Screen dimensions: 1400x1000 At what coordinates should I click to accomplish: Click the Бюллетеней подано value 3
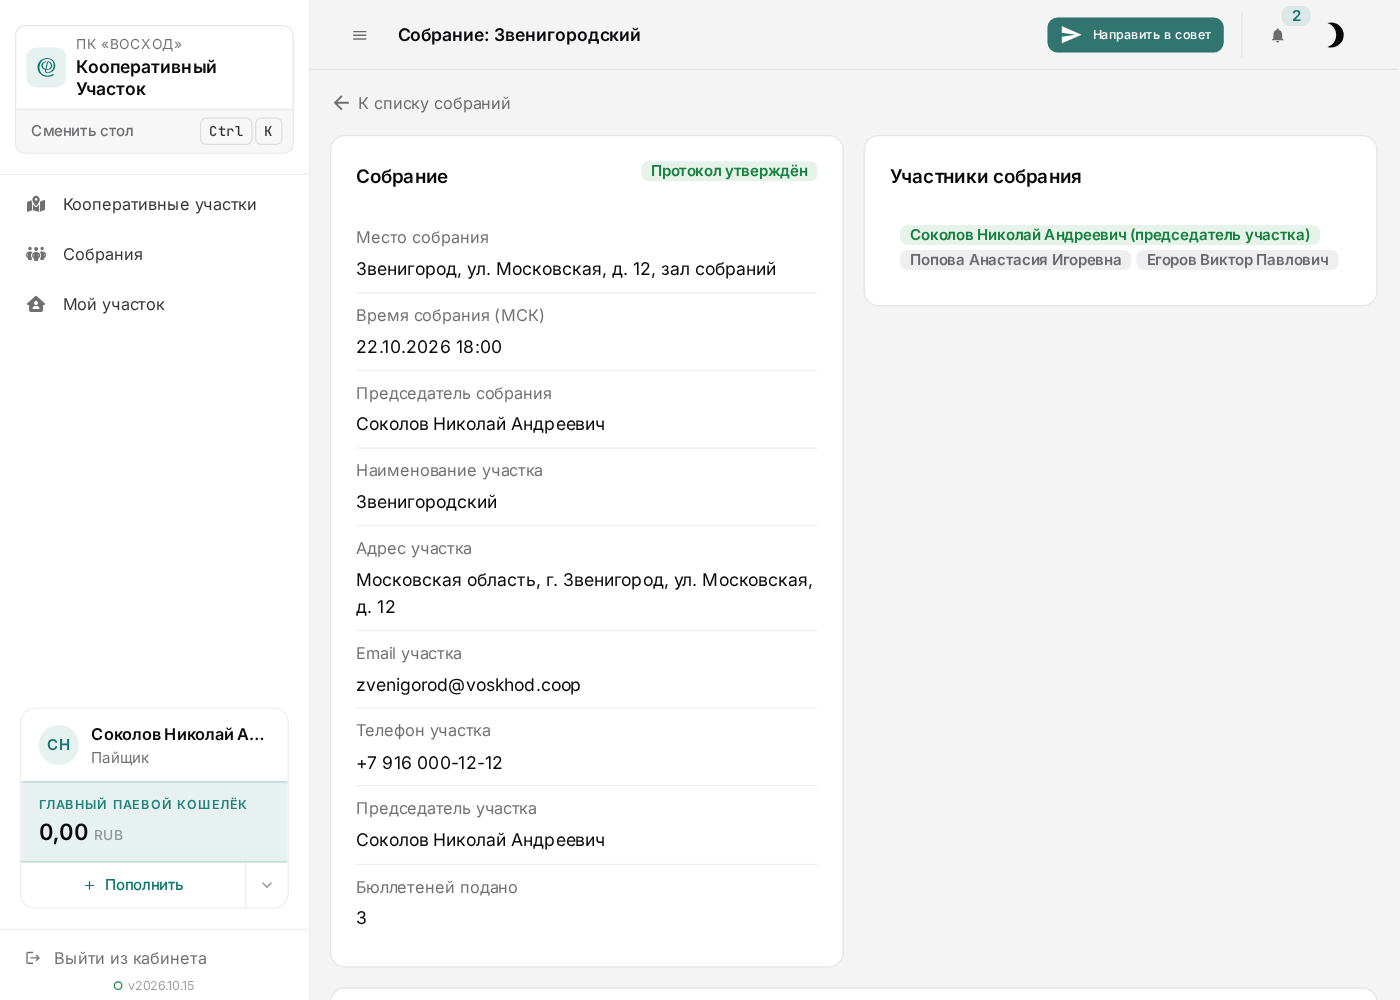(362, 918)
